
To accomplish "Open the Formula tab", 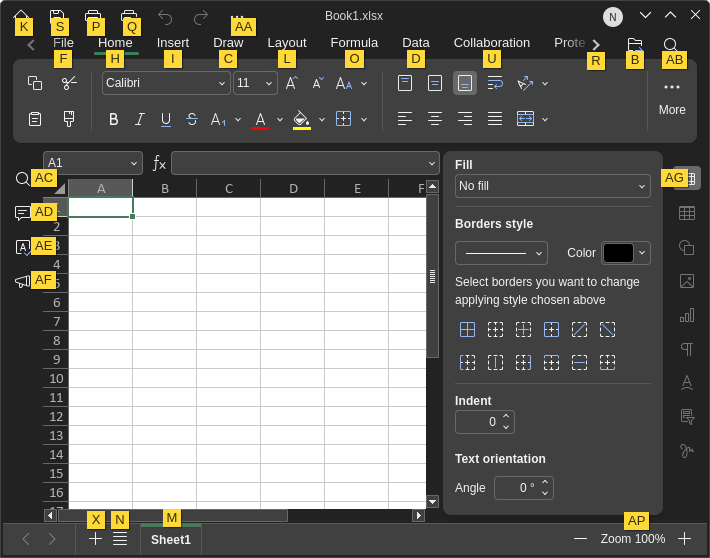I will point(354,42).
